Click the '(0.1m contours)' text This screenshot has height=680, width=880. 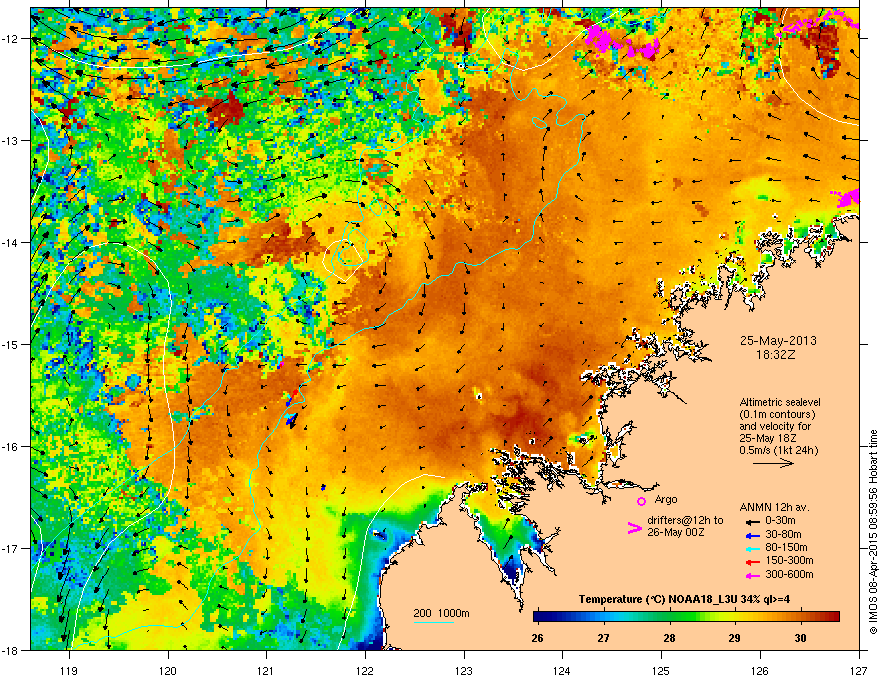[777, 415]
